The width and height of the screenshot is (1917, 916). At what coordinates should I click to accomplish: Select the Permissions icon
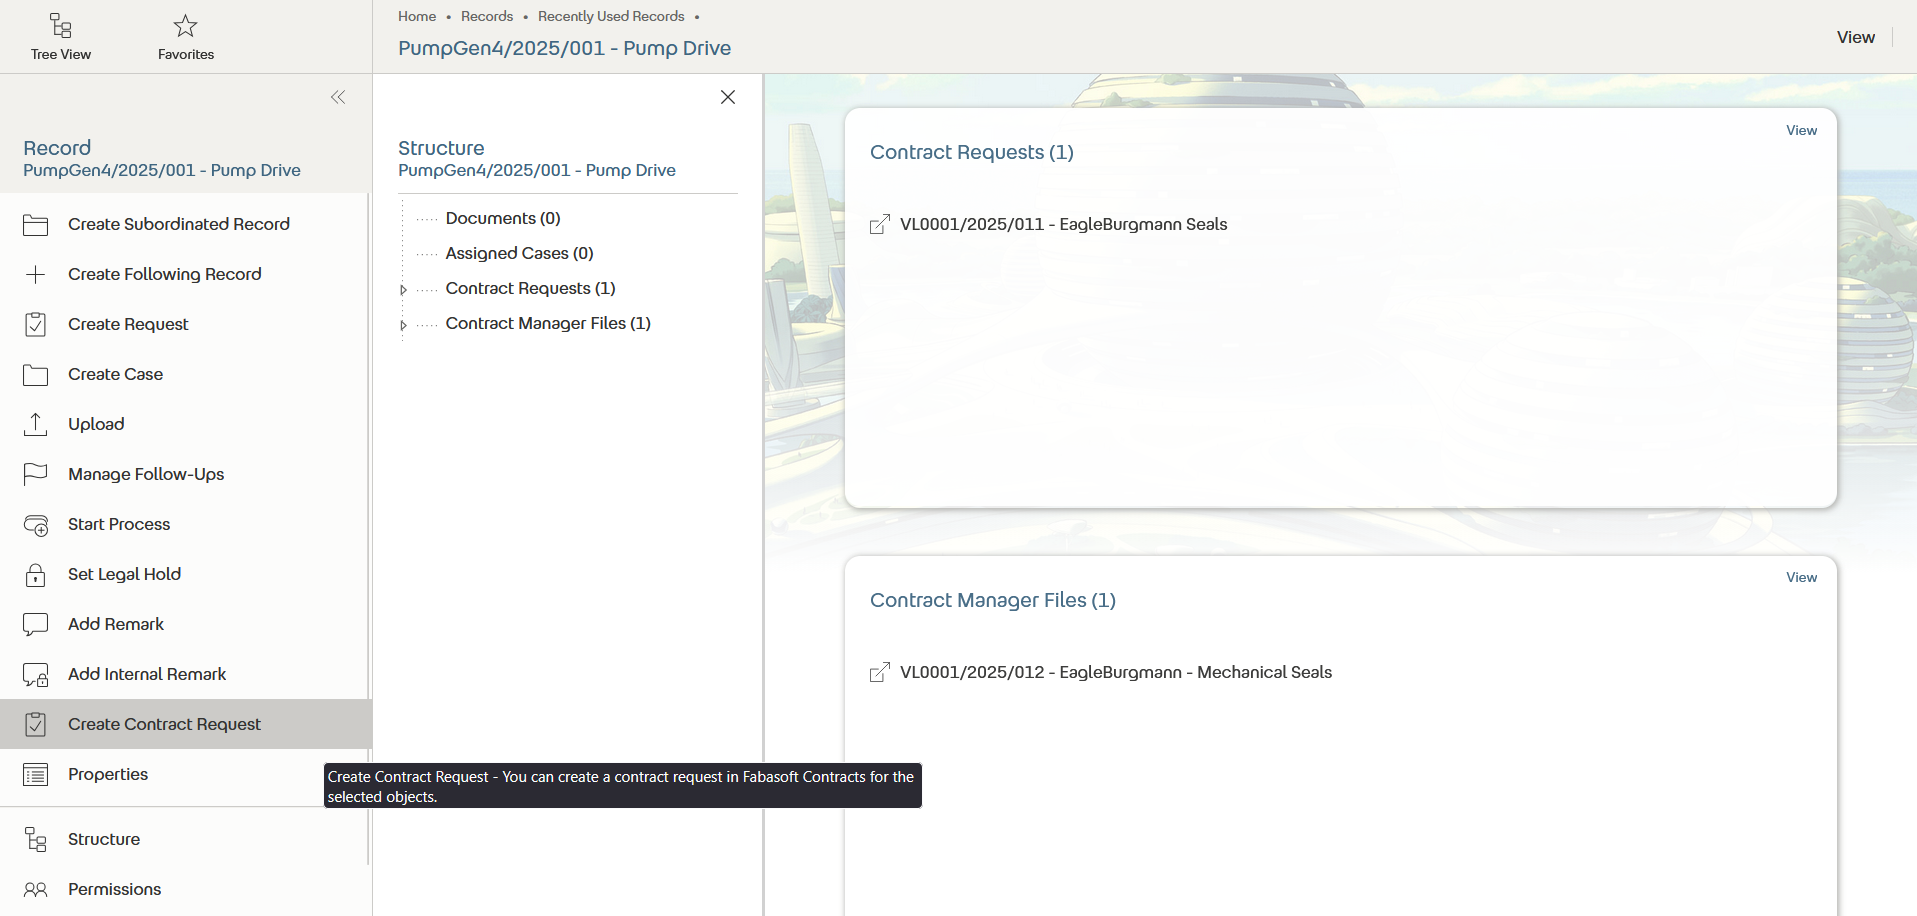pyautogui.click(x=36, y=889)
